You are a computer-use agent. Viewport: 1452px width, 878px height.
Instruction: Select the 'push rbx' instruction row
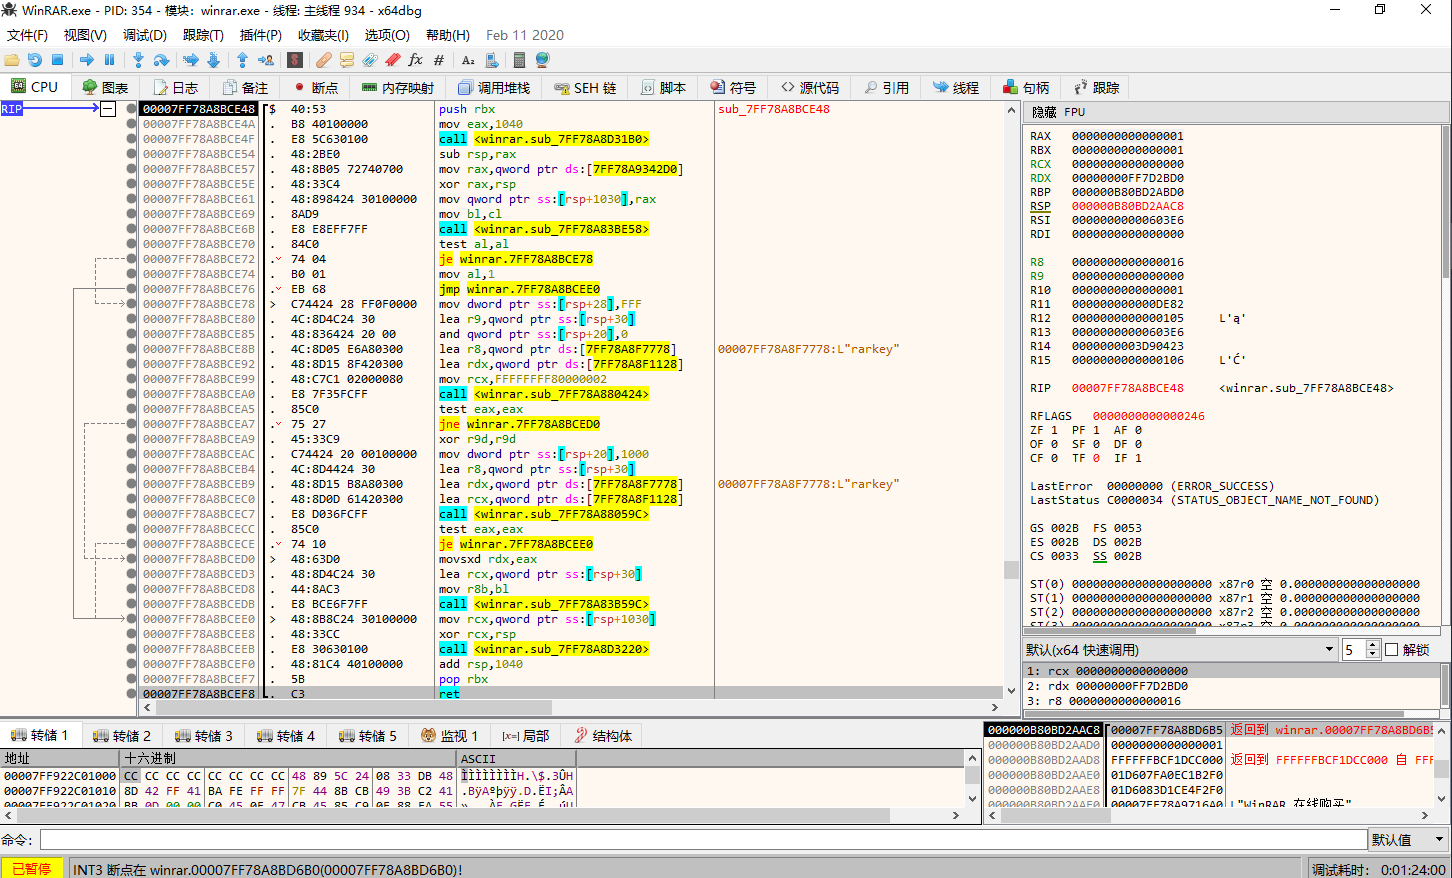pyautogui.click(x=467, y=109)
